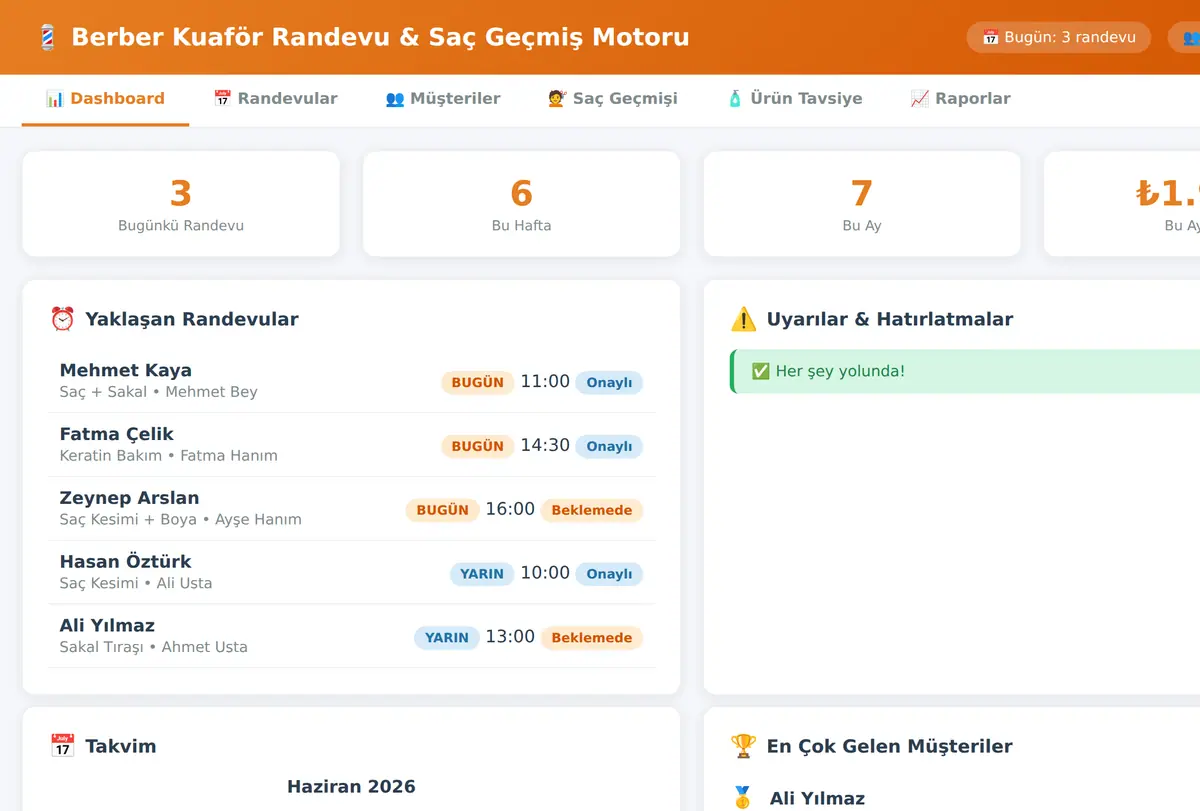
Task: Click the alarm clock icon beside Yaklaşan Randevular
Action: coord(62,319)
